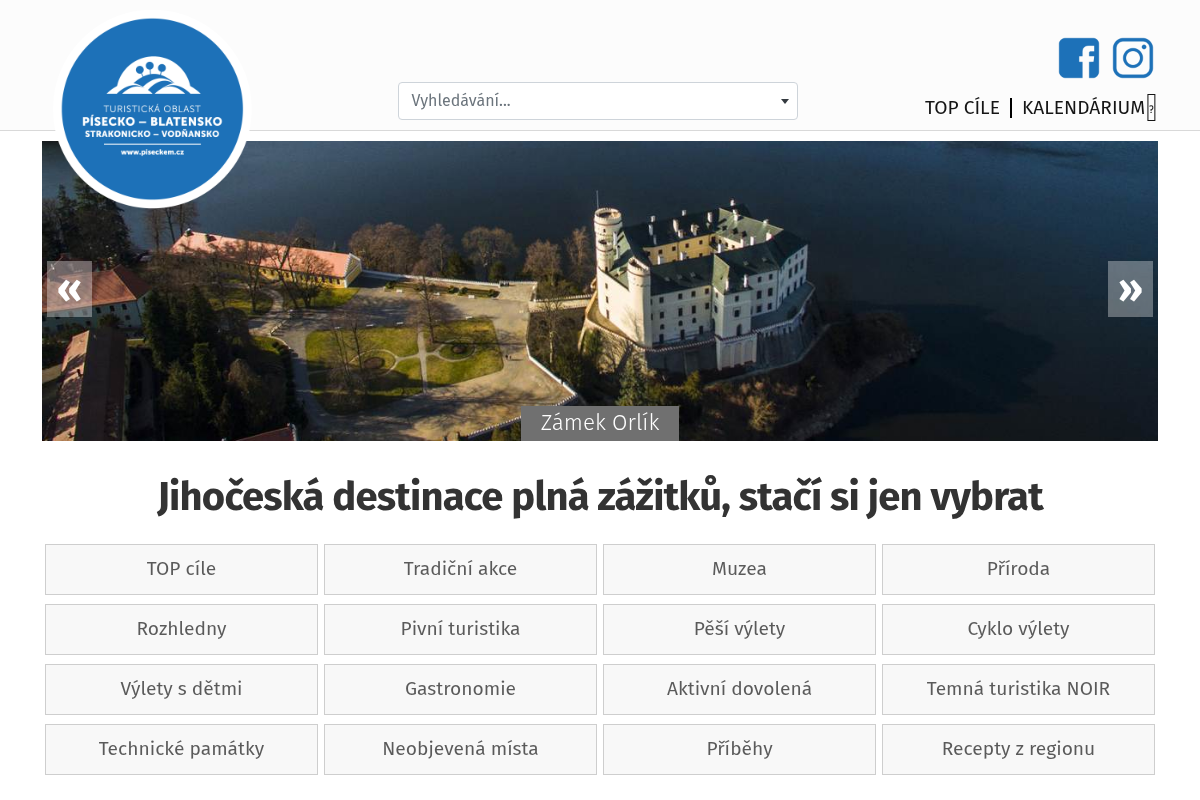The image size is (1200, 800).
Task: Open the Facebook page icon
Action: pyautogui.click(x=1079, y=58)
